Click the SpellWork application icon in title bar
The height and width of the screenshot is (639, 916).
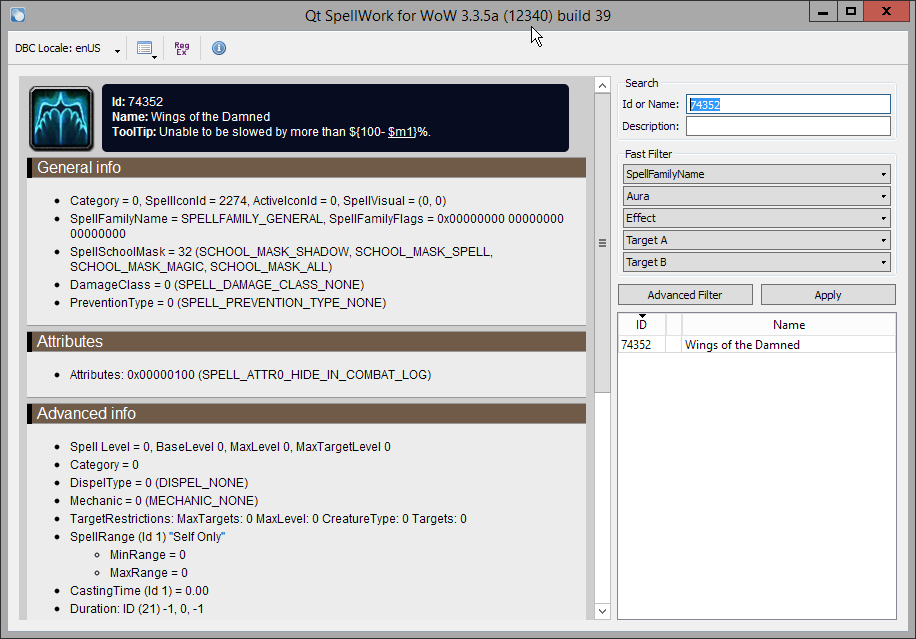(x=18, y=15)
